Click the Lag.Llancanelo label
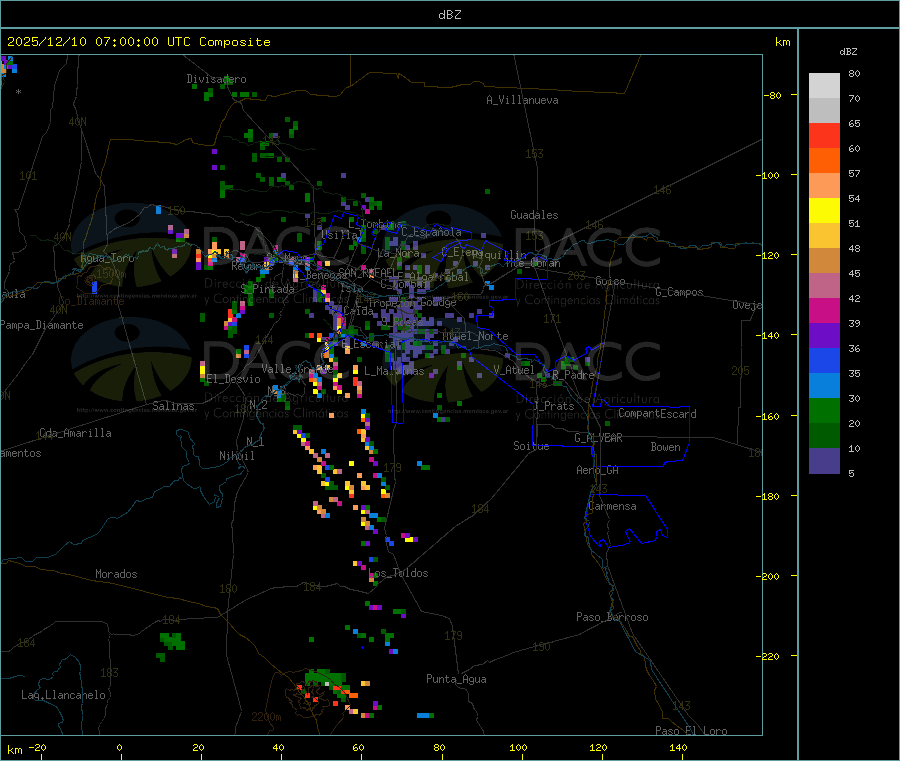The image size is (900, 761). tap(64, 695)
